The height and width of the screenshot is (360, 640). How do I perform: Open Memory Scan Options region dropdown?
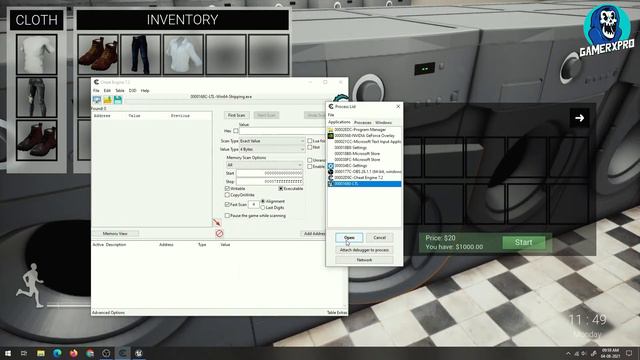264,164
